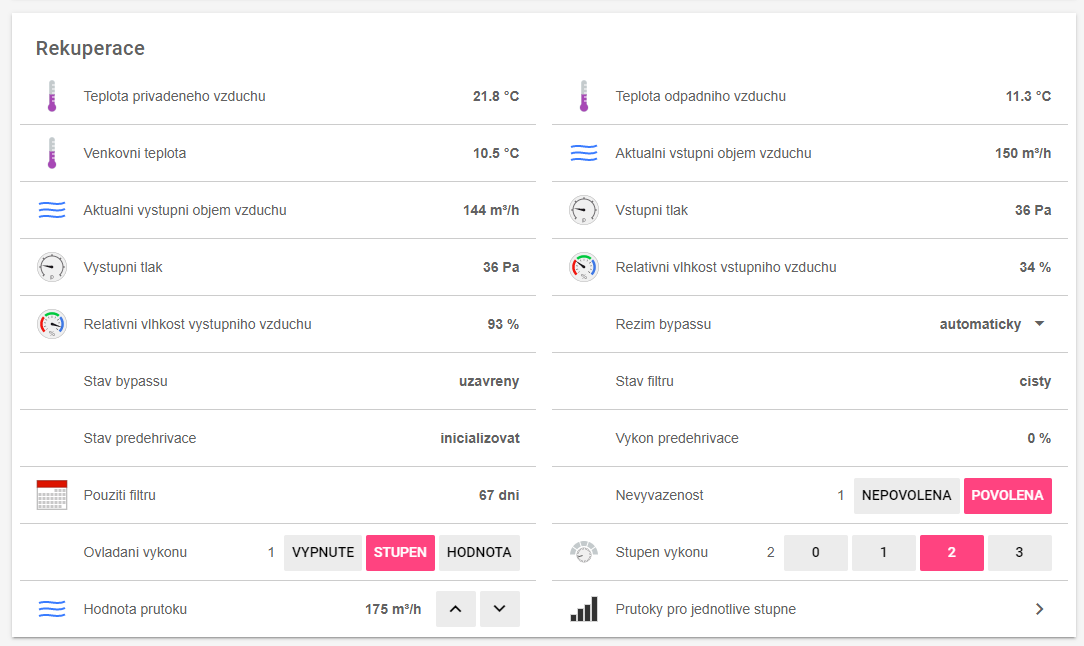Viewport: 1084px width, 646px height.
Task: Click the Pouziti filtru calendar icon
Action: 52,495
